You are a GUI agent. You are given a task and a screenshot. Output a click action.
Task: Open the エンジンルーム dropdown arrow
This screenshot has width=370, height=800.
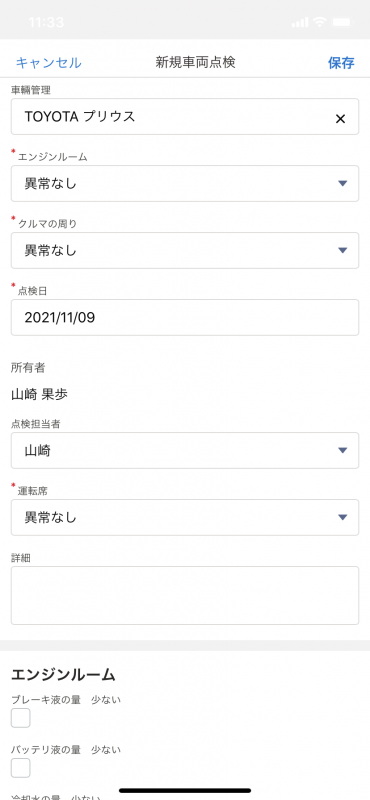(342, 183)
